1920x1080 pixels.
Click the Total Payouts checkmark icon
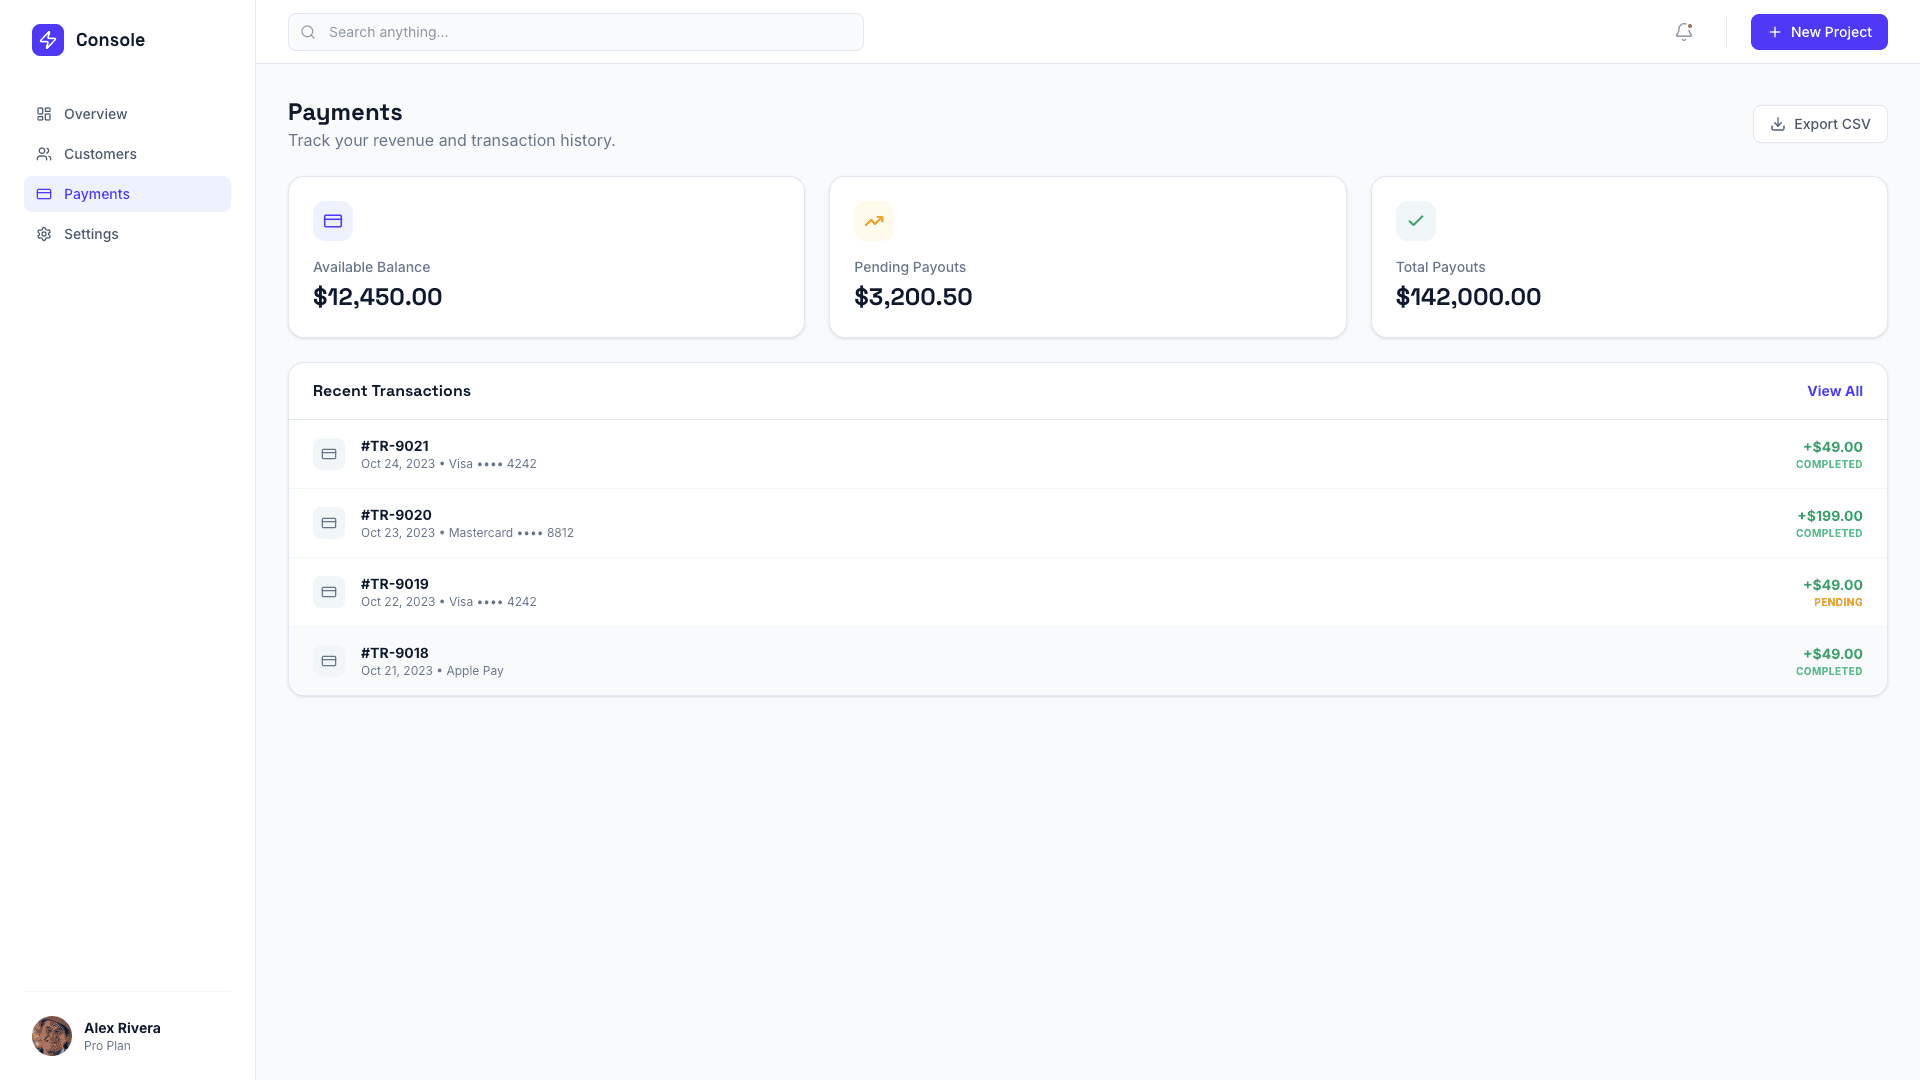(x=1415, y=220)
